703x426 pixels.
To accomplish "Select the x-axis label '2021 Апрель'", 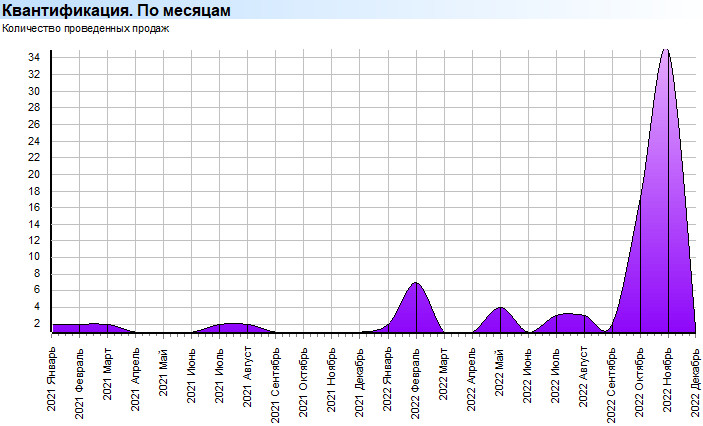I will [x=135, y=379].
